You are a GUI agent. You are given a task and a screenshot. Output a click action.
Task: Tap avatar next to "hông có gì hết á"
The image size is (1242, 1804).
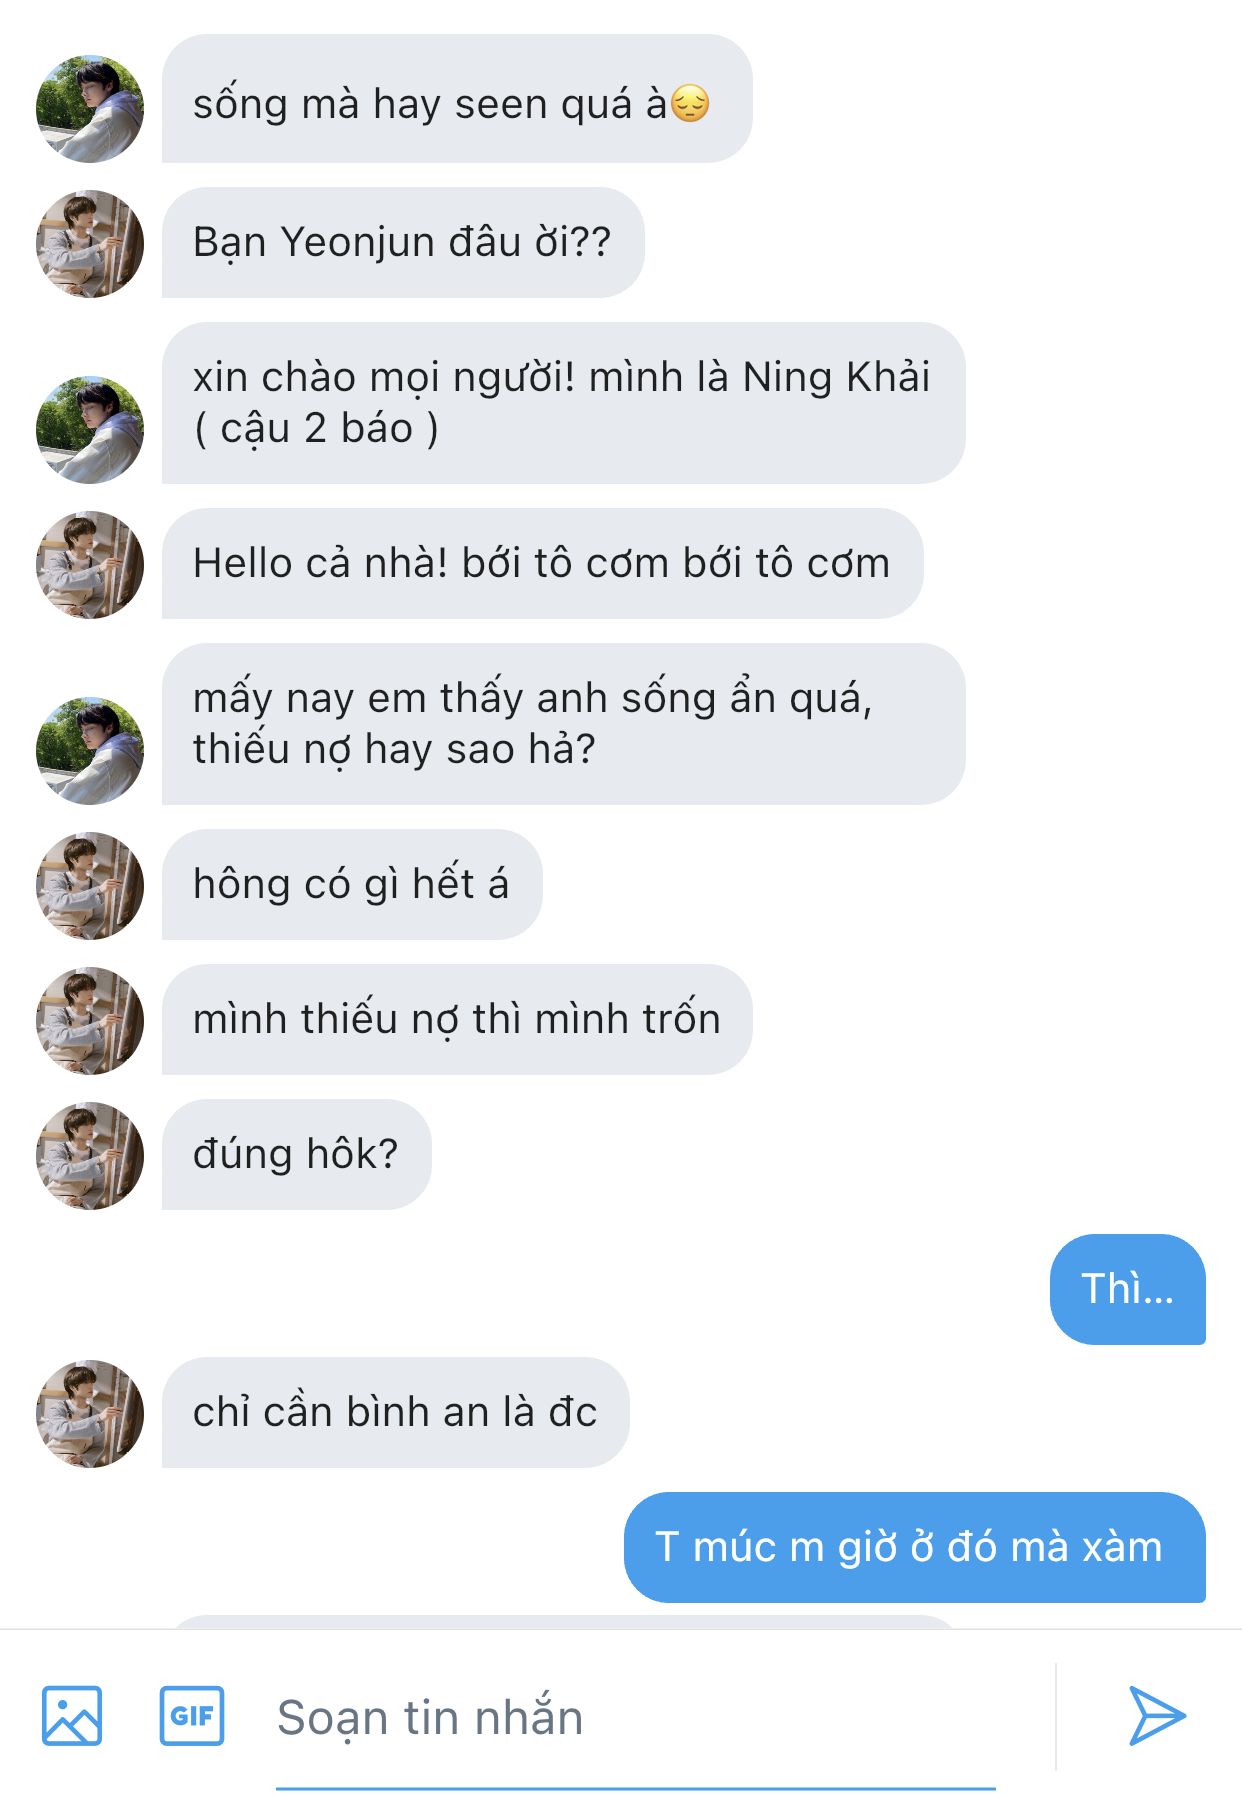90,885
